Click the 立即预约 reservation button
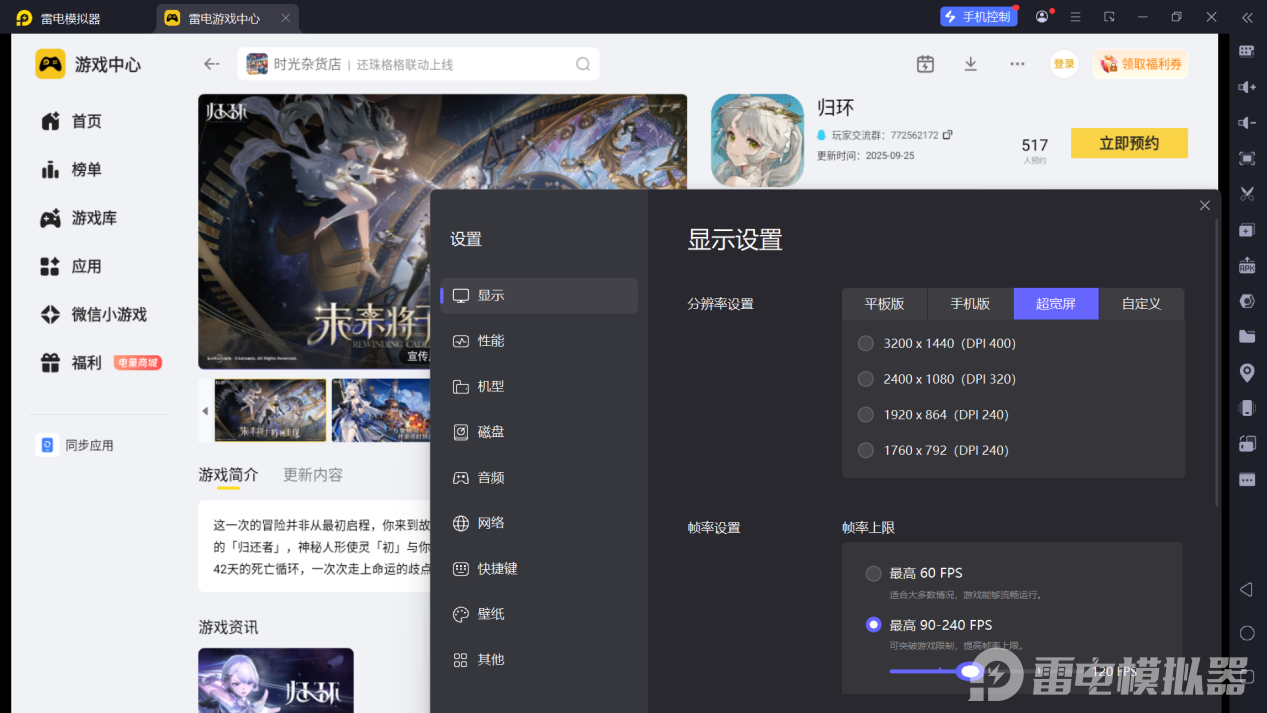This screenshot has width=1267, height=713. pos(1128,143)
